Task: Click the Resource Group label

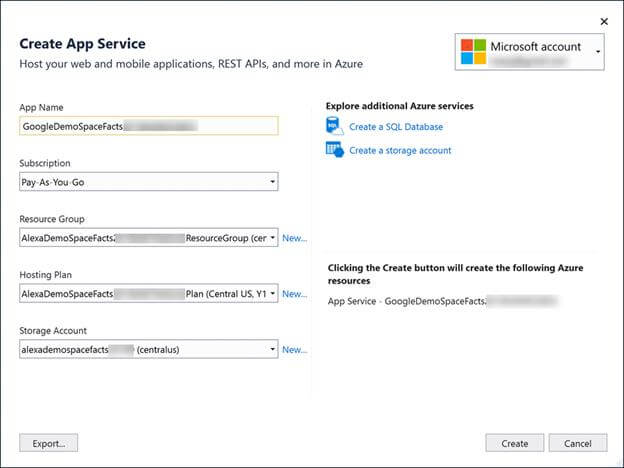Action: tap(52, 219)
